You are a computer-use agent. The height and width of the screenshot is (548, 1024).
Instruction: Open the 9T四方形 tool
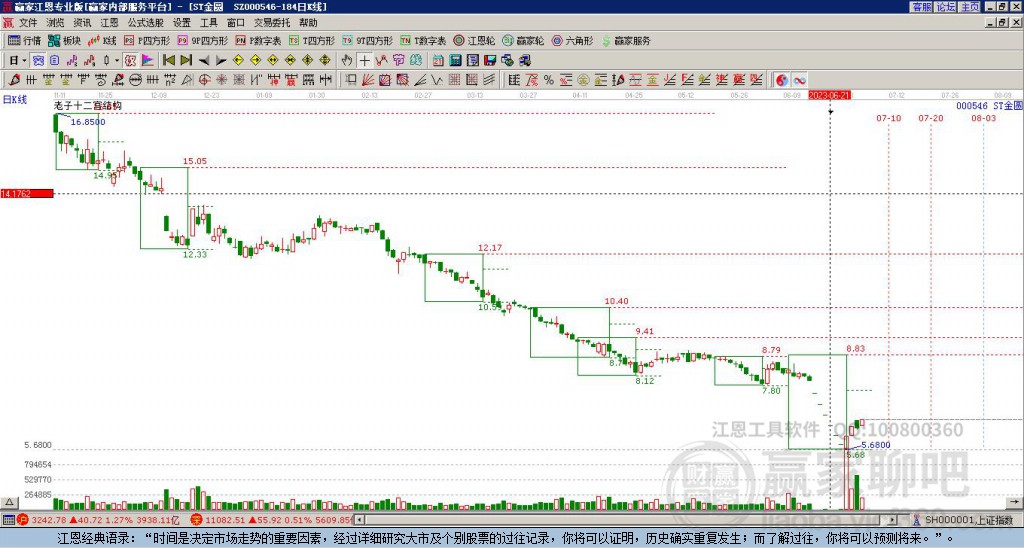368,40
